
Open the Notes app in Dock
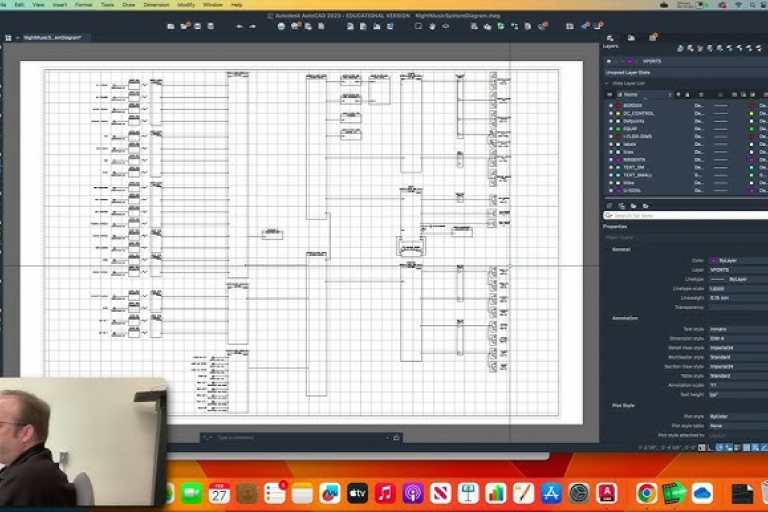[302, 493]
